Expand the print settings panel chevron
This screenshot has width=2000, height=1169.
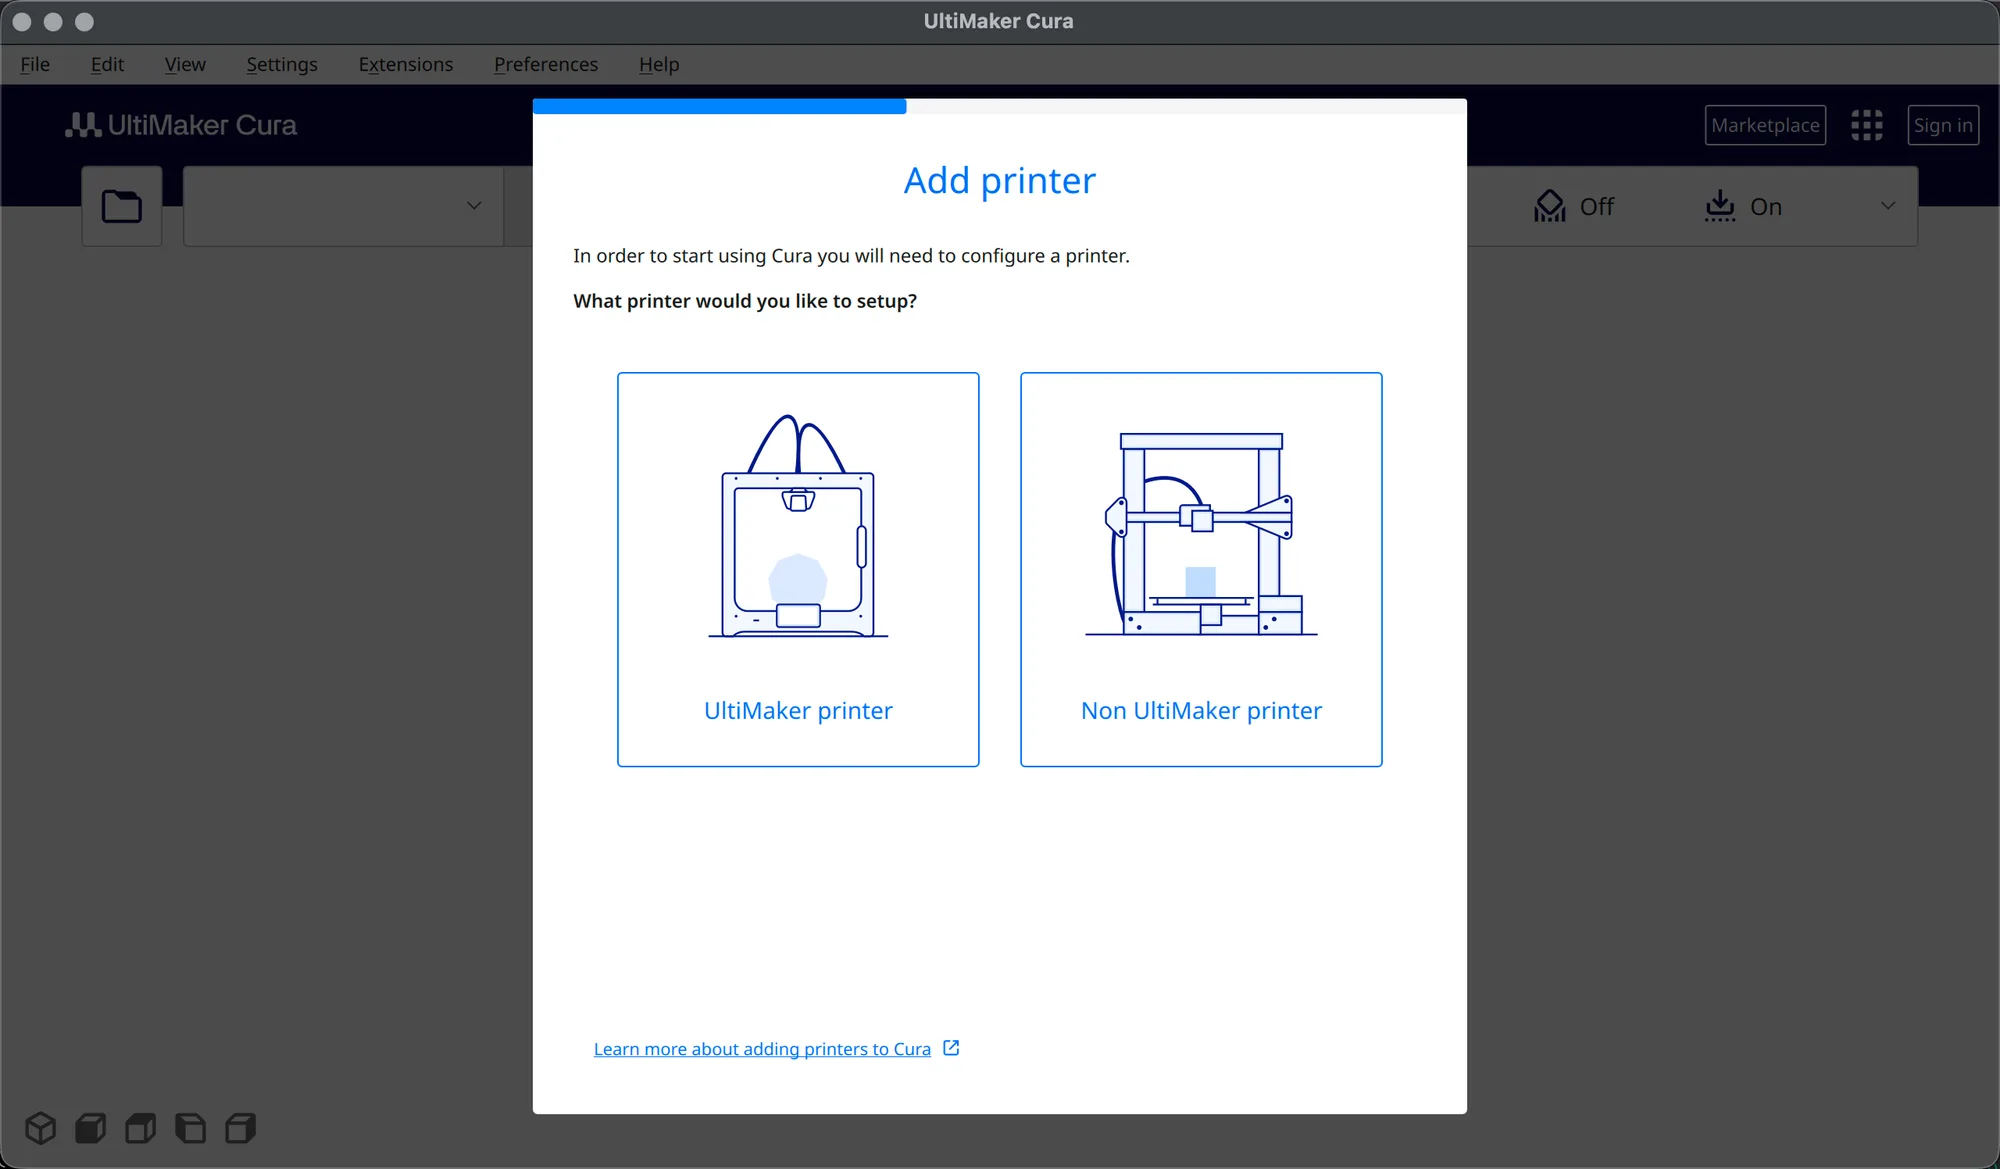[1888, 206]
